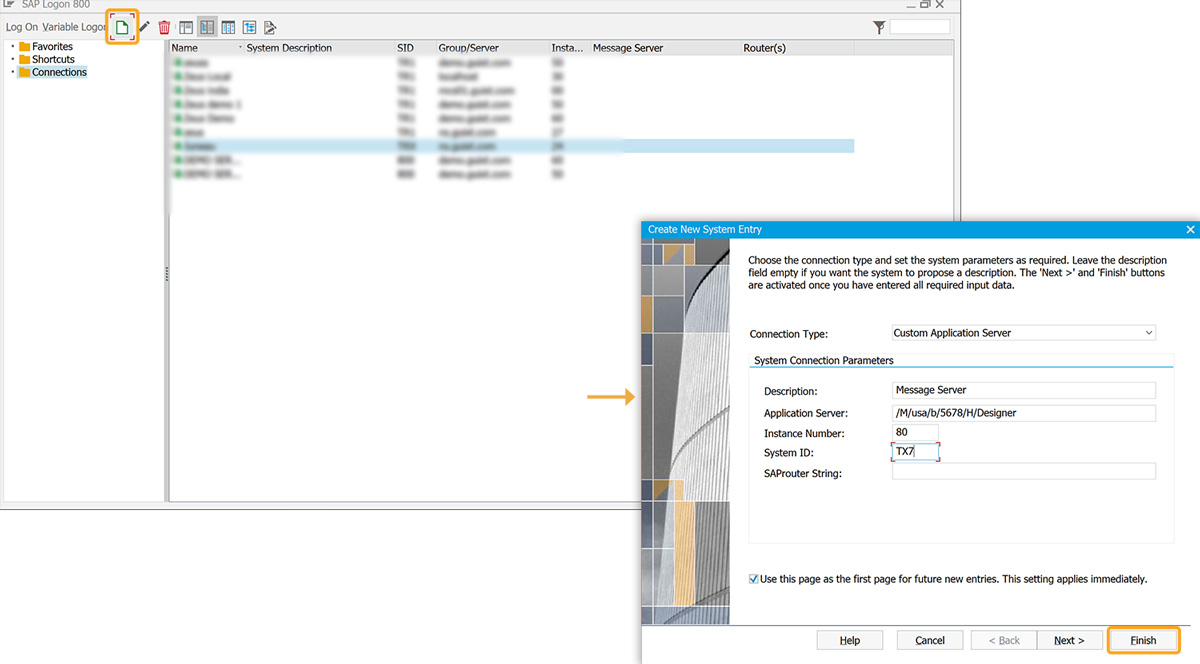Select the tree view icon

point(249,27)
